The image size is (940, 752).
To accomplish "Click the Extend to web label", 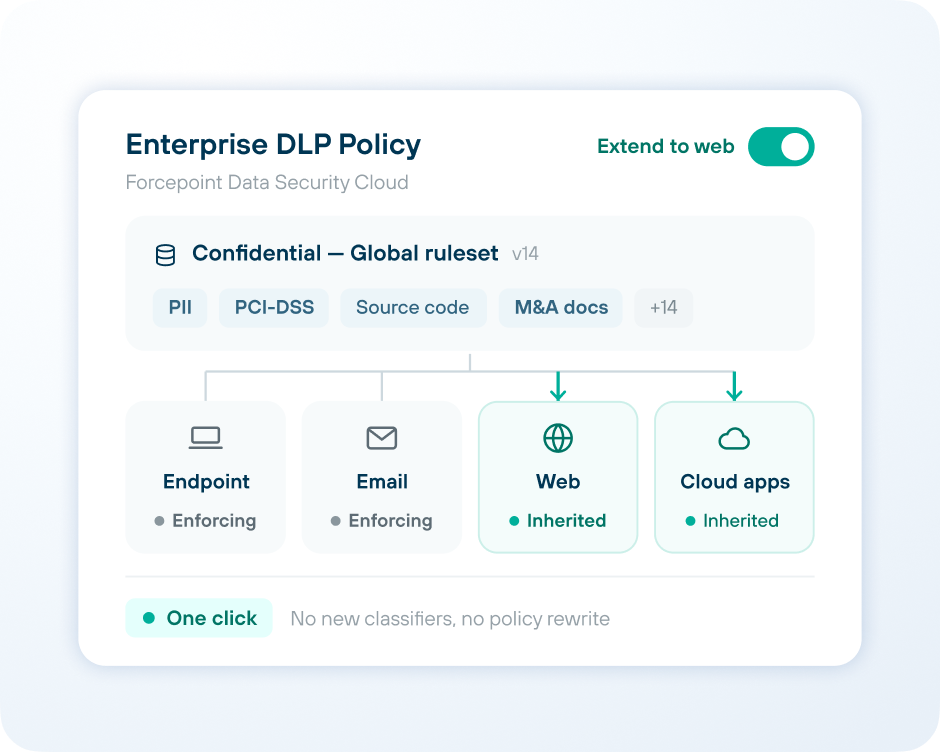I will (x=665, y=146).
